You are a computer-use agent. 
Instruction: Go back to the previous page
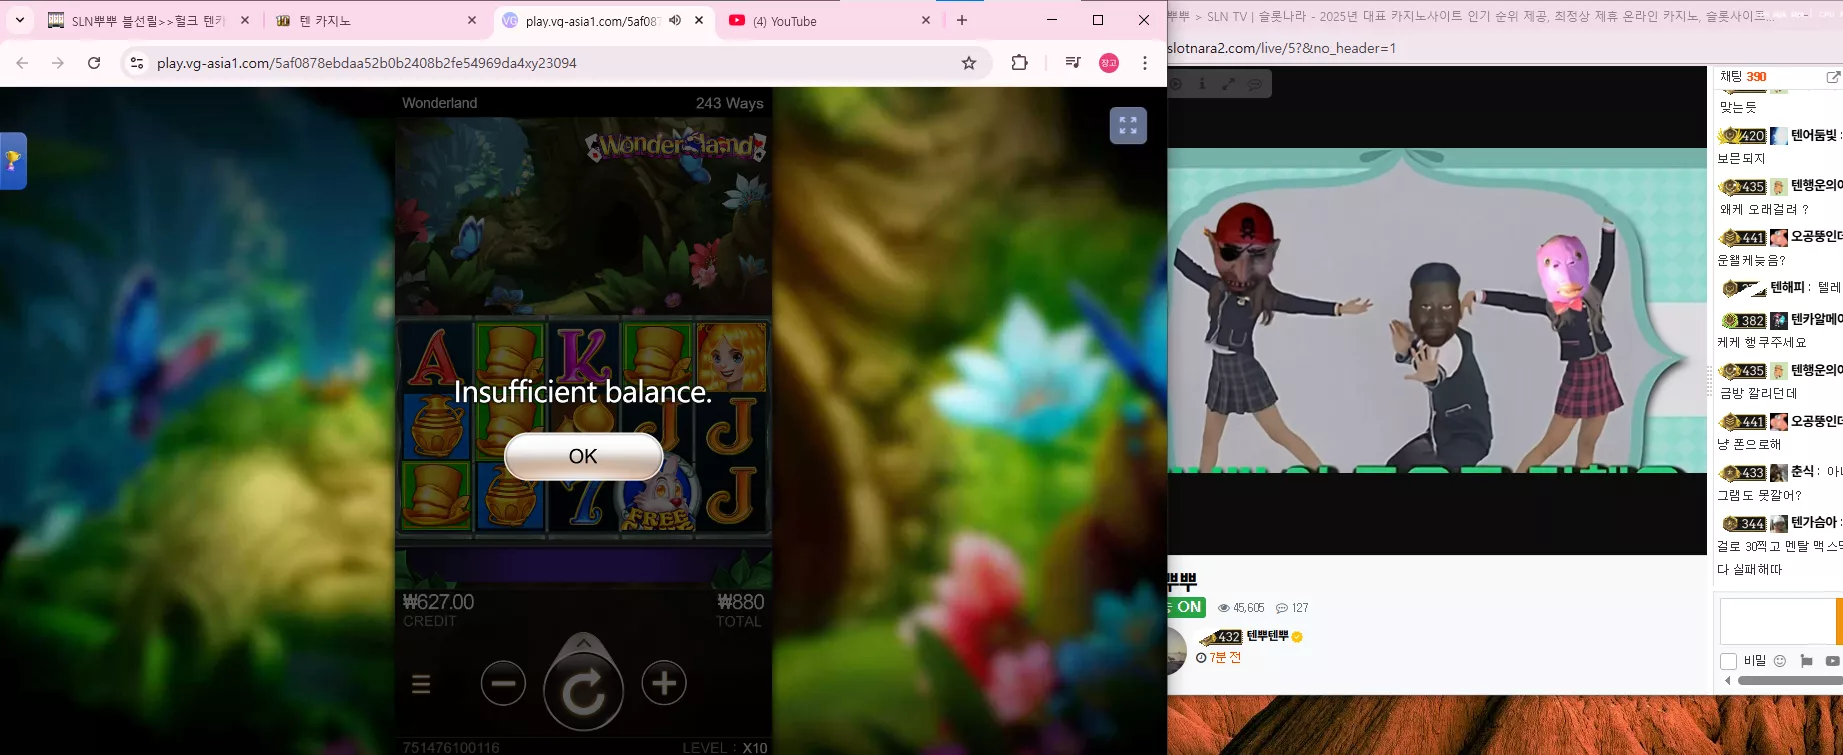22,63
